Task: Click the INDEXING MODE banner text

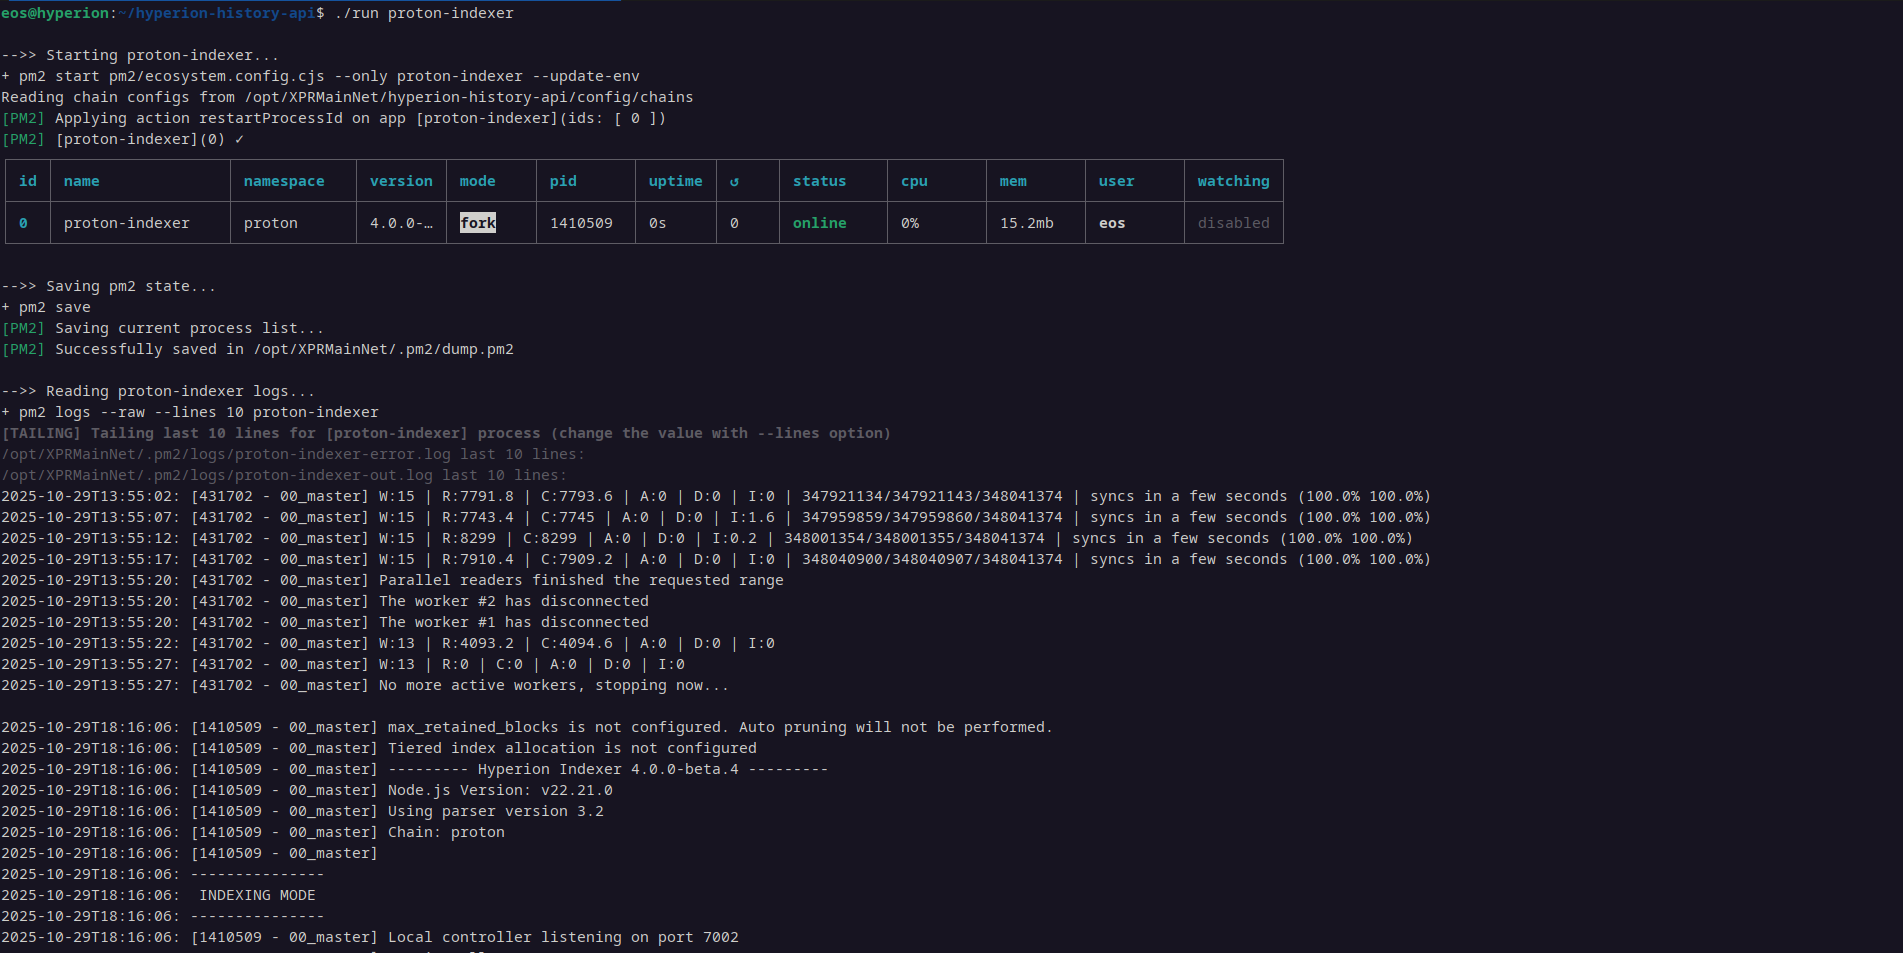Action: click(257, 895)
